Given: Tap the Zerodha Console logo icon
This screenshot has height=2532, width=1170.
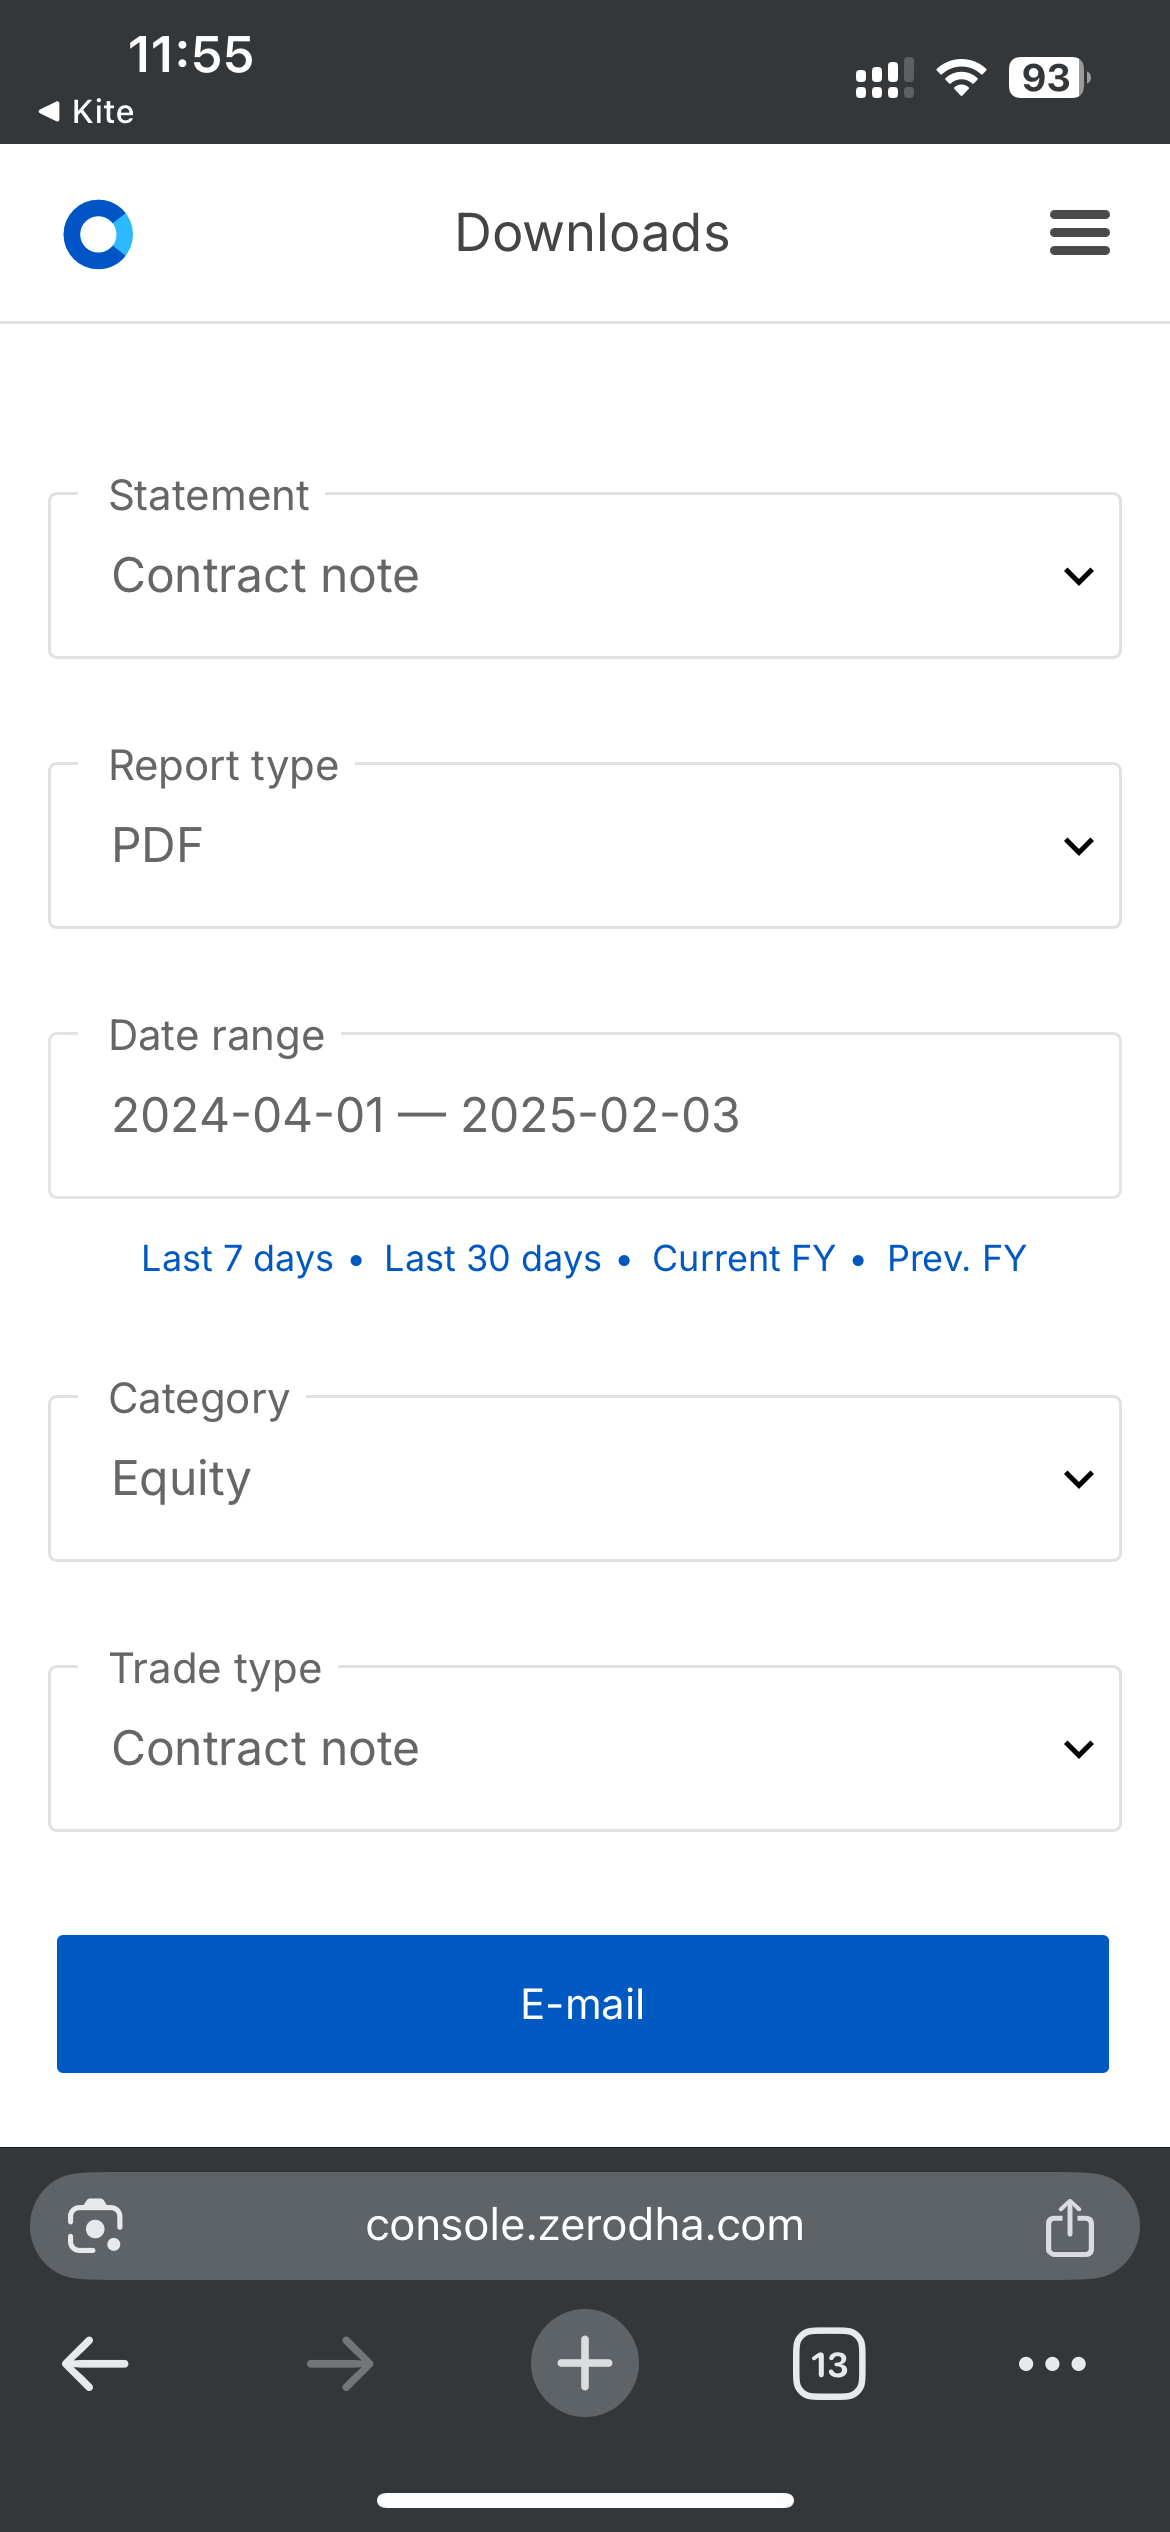Looking at the screenshot, I should [x=98, y=234].
